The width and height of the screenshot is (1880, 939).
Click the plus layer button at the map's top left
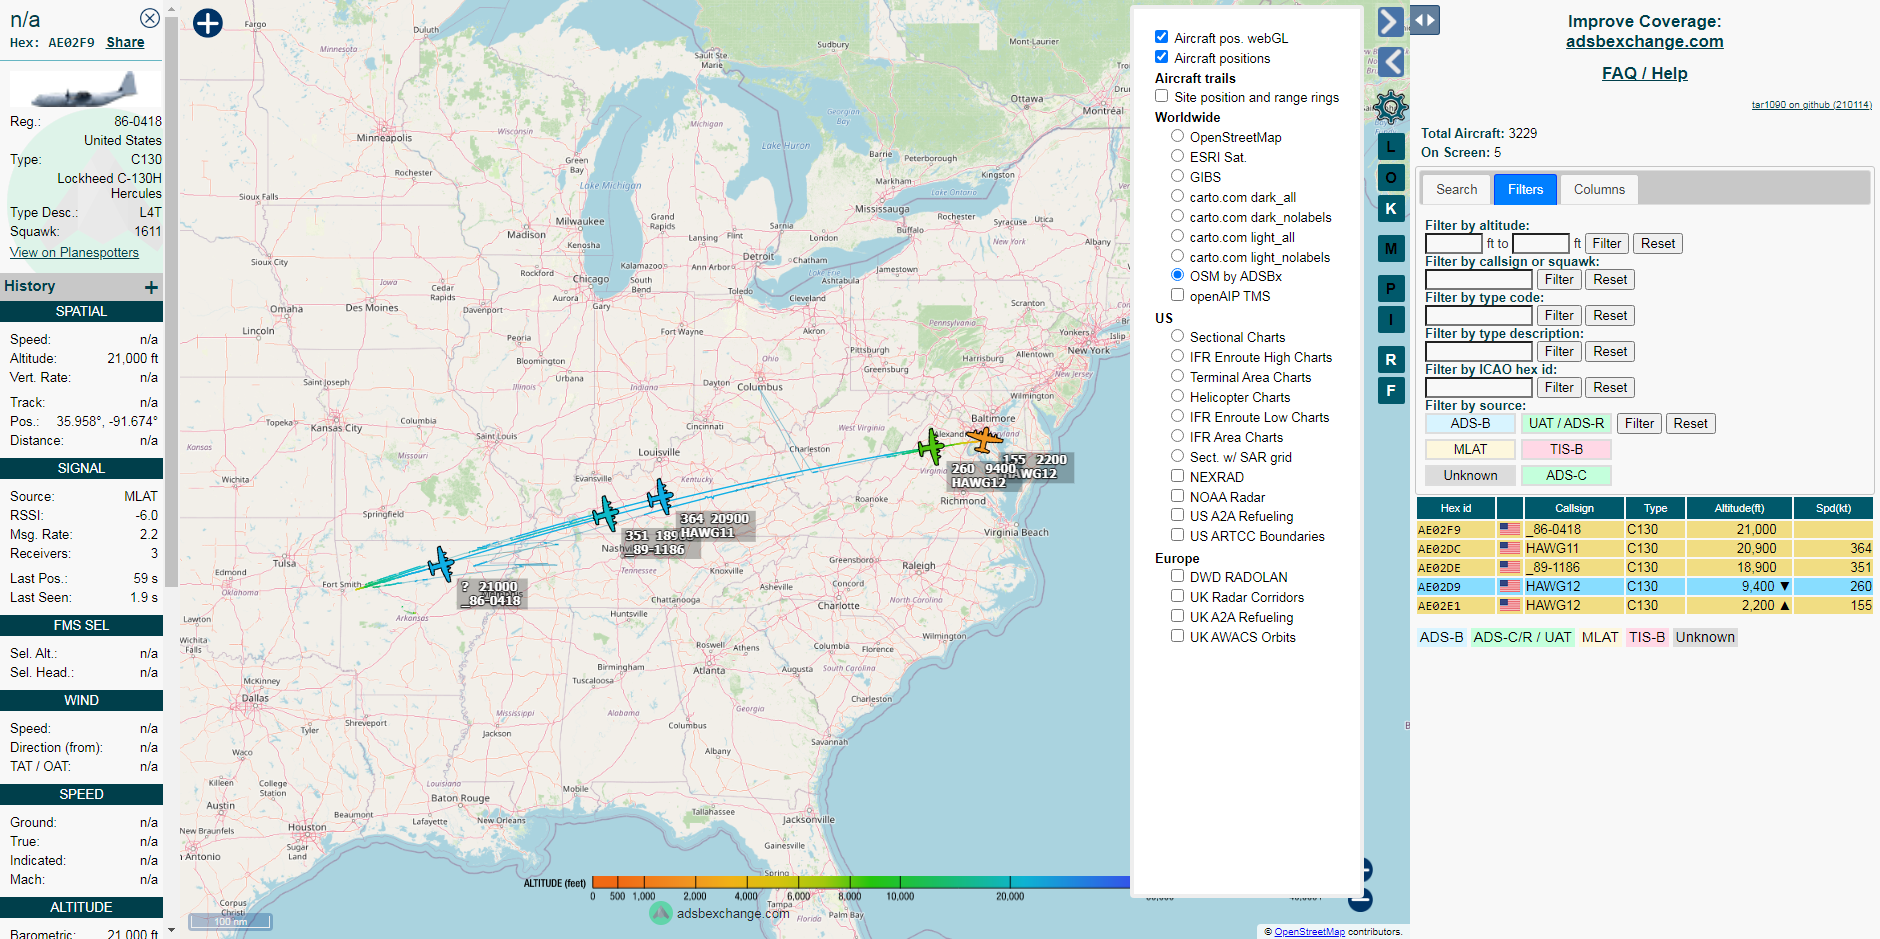pos(208,23)
